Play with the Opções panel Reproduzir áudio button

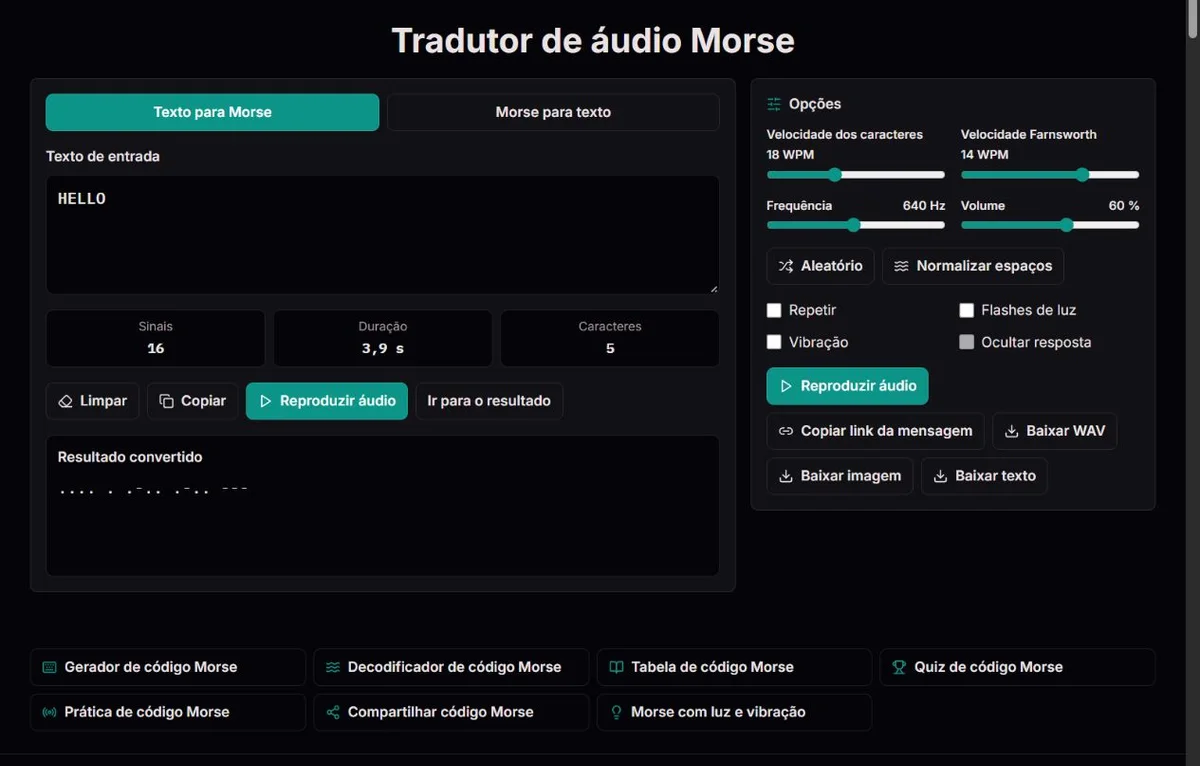(x=848, y=386)
